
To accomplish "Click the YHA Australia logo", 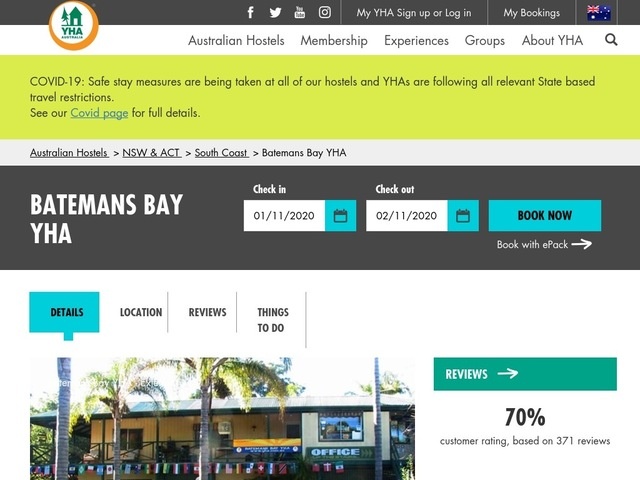I will tap(73, 25).
